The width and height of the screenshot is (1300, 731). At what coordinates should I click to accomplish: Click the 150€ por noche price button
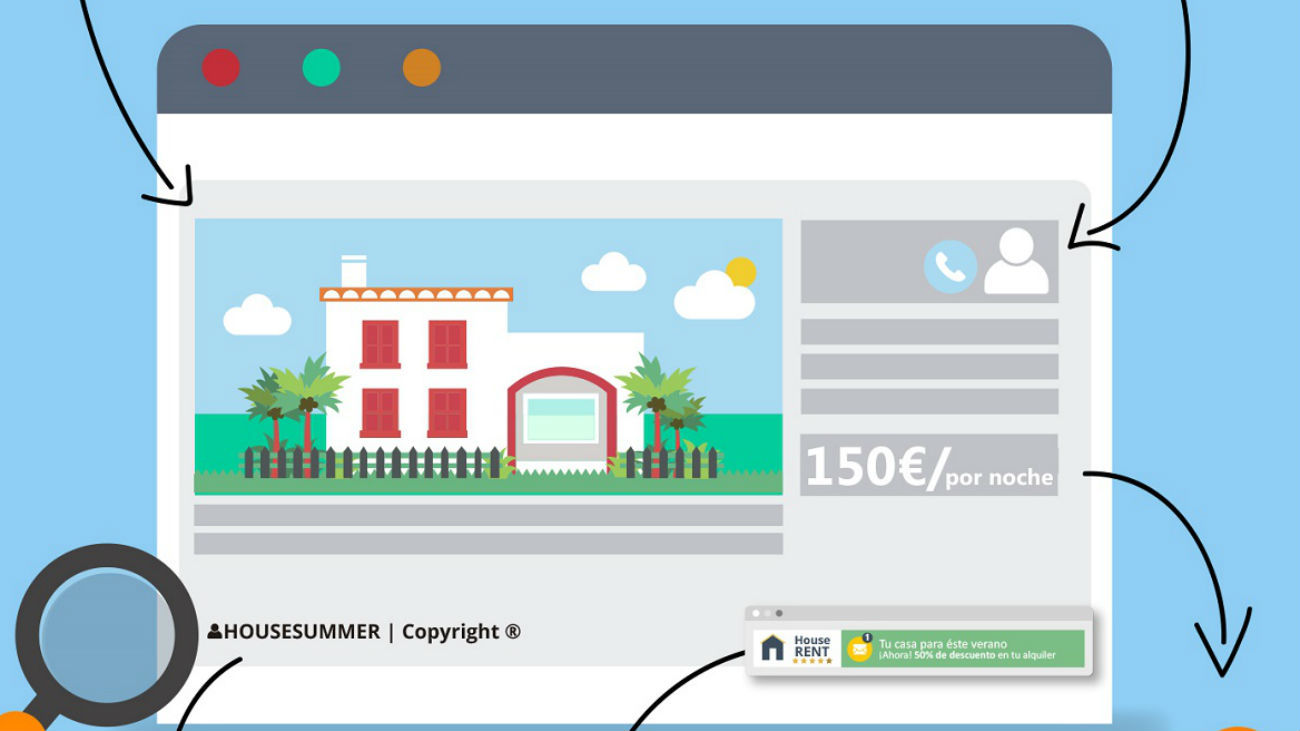(x=928, y=465)
